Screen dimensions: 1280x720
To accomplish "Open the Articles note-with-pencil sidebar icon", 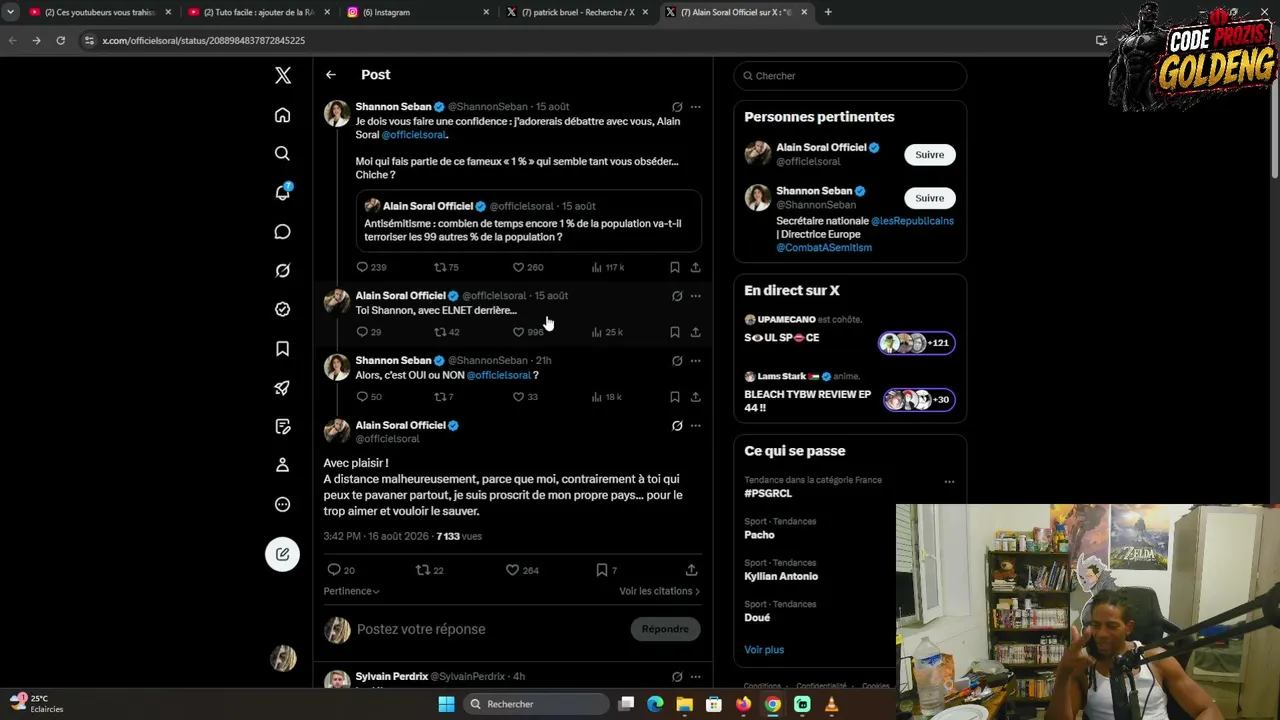I will 282,426.
